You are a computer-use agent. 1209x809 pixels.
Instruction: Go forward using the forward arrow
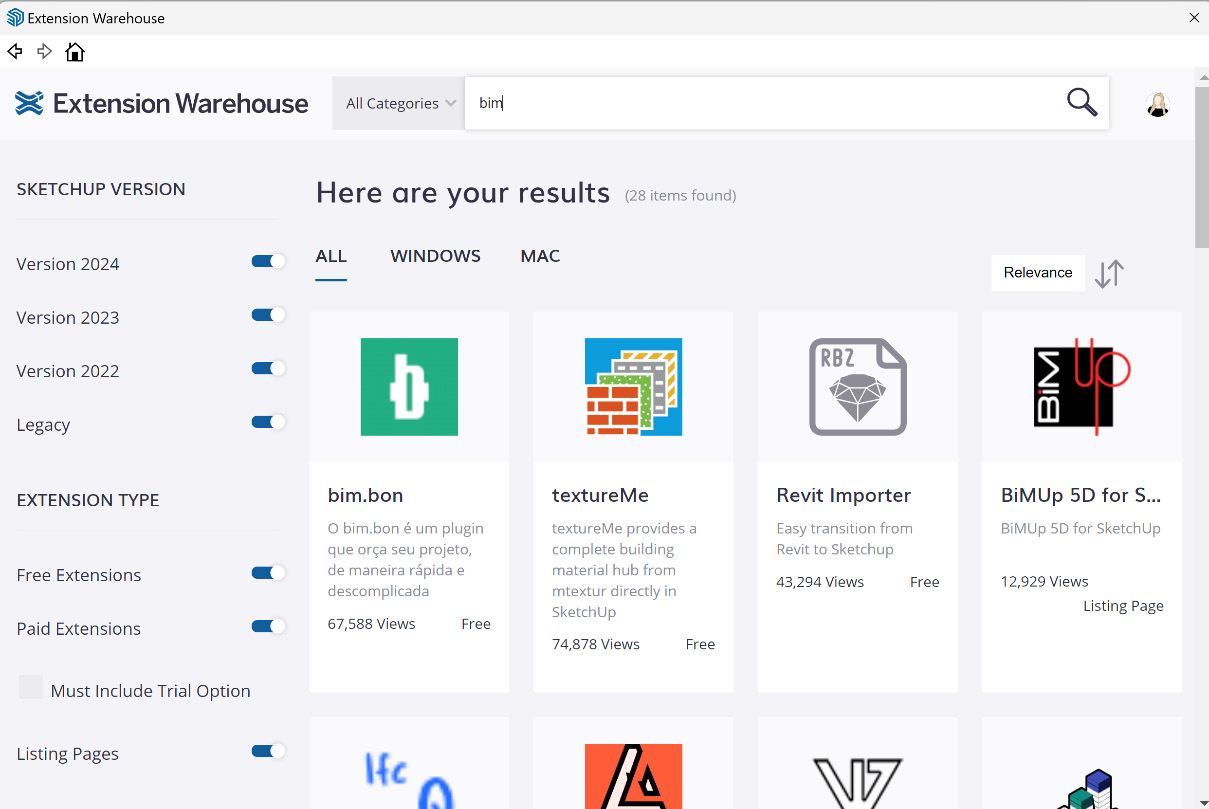(x=44, y=51)
